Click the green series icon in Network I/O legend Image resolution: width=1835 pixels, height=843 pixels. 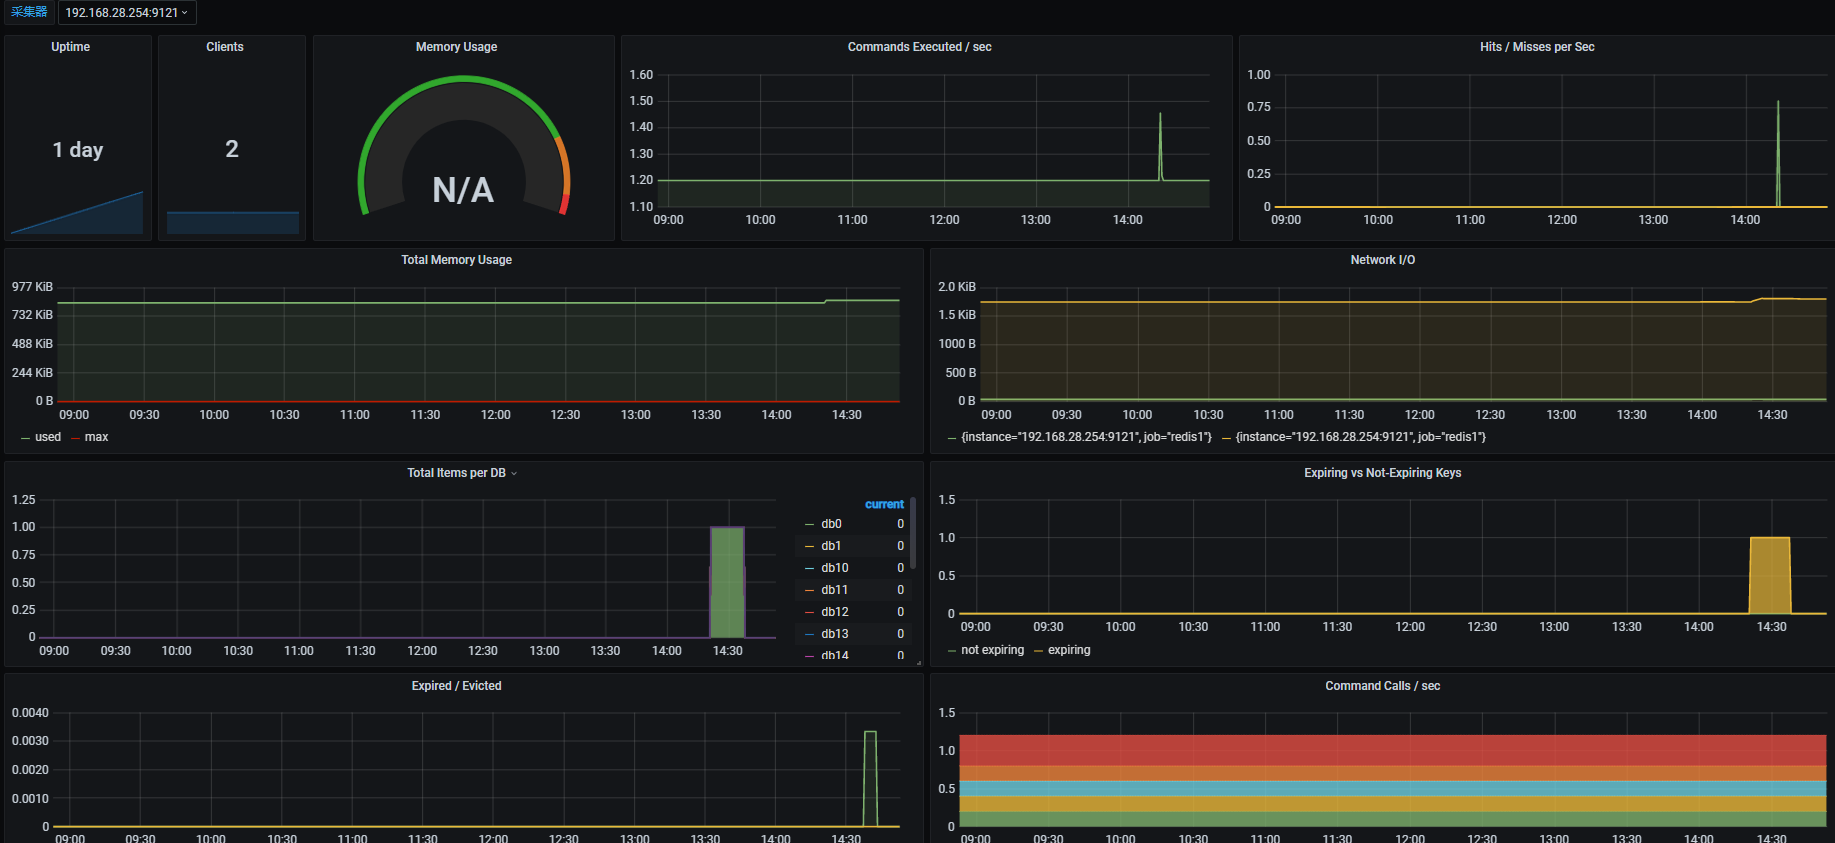coord(952,438)
